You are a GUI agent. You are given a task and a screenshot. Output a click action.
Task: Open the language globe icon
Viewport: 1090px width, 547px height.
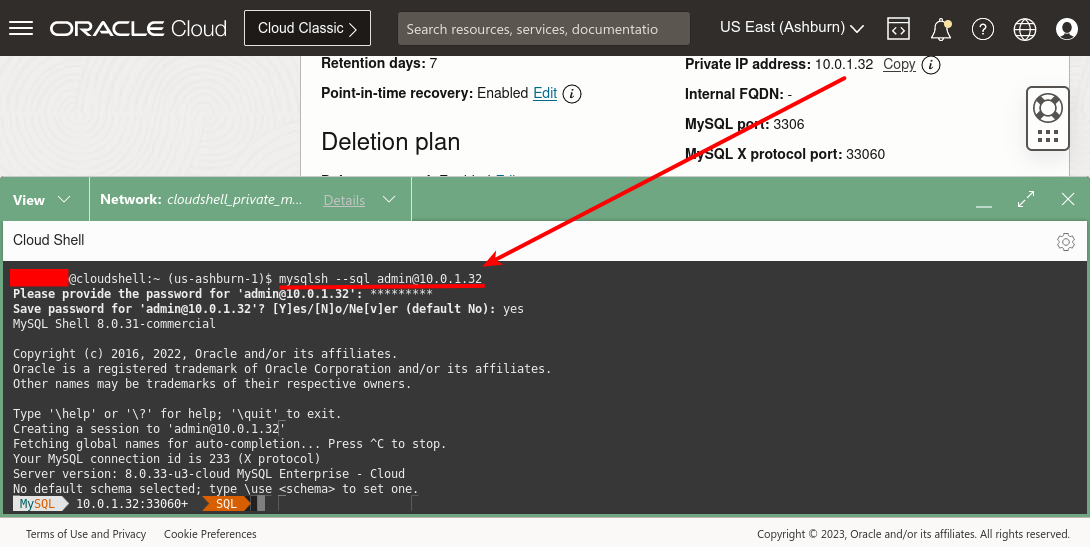point(1025,28)
